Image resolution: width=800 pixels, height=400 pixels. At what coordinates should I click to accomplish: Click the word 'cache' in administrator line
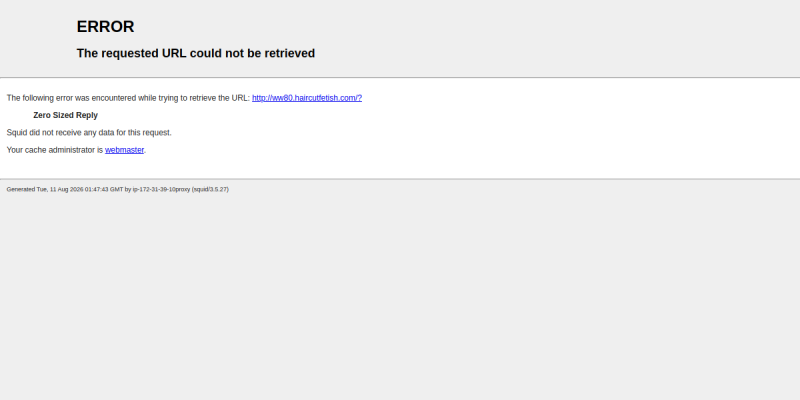coord(35,150)
